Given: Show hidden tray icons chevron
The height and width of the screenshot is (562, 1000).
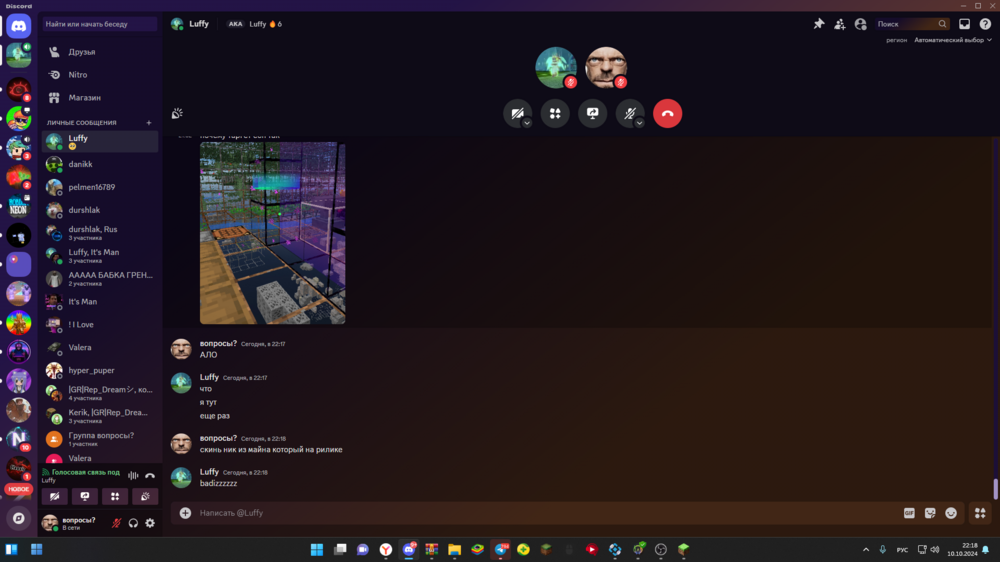Looking at the screenshot, I should [x=865, y=549].
